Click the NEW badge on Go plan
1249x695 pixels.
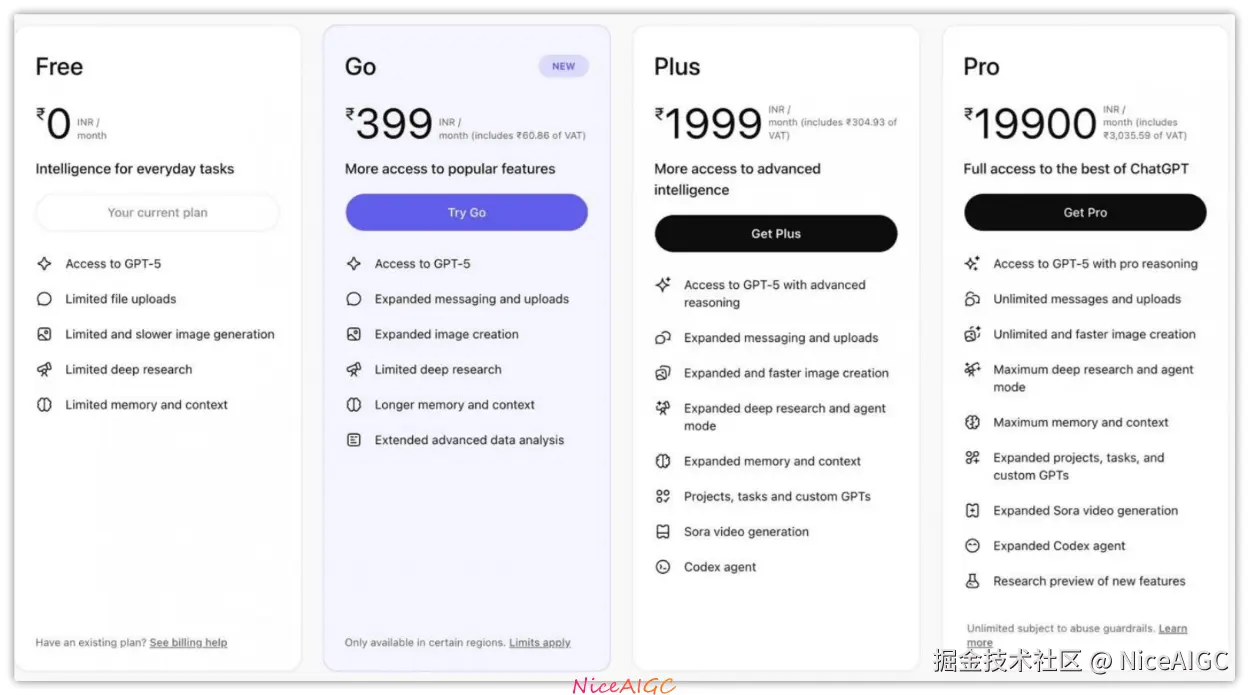click(x=563, y=67)
